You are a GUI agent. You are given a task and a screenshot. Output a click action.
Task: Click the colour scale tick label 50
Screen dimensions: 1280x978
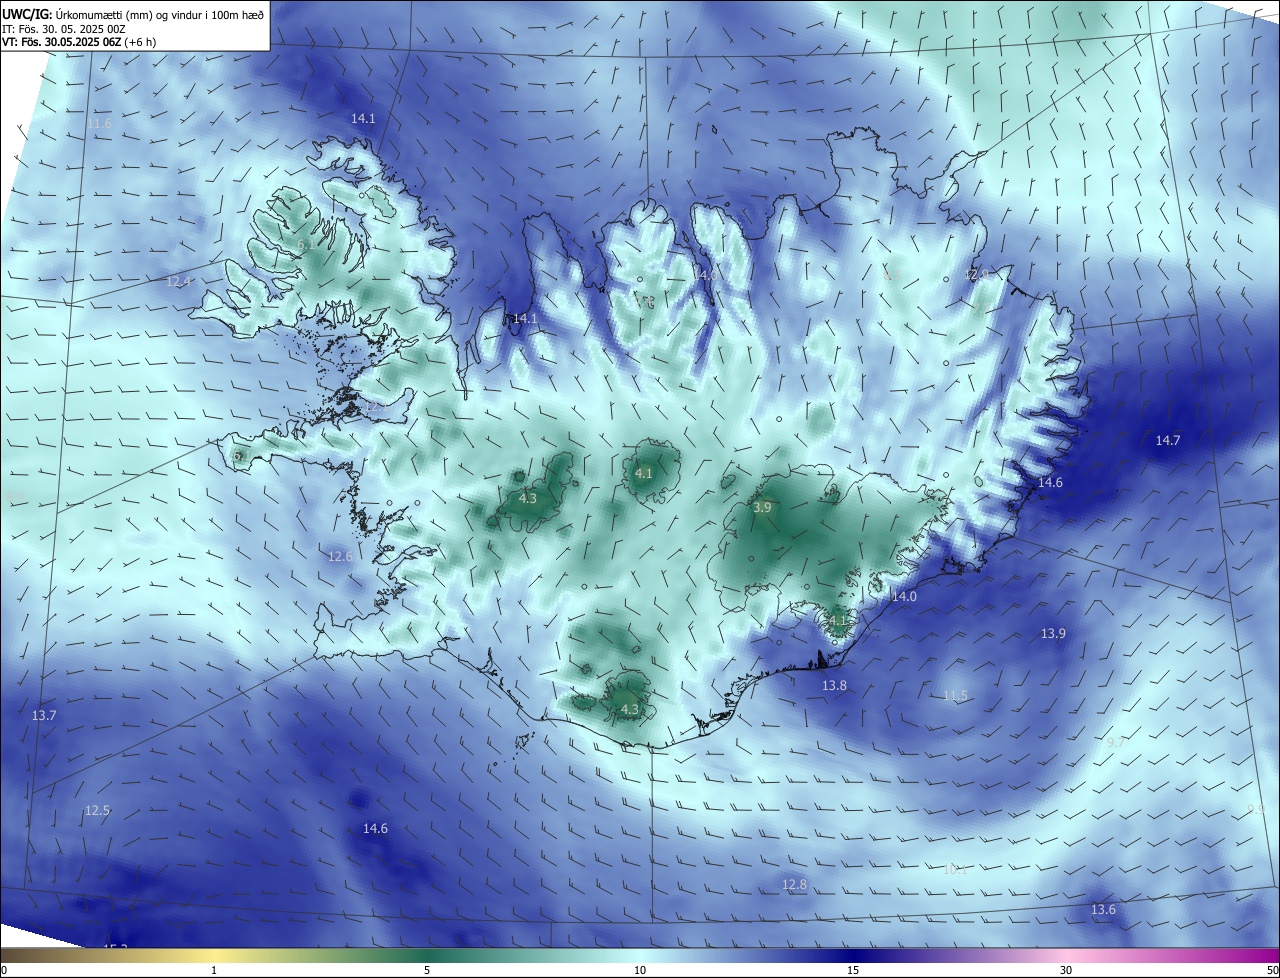click(1273, 970)
